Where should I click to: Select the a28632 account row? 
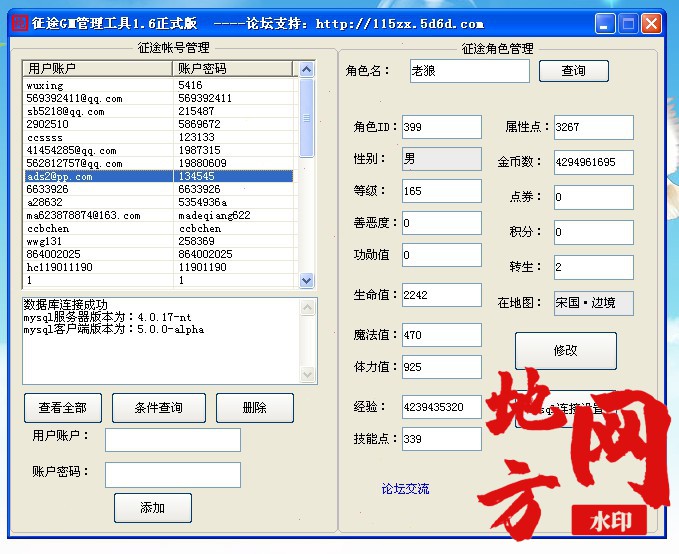click(x=159, y=202)
